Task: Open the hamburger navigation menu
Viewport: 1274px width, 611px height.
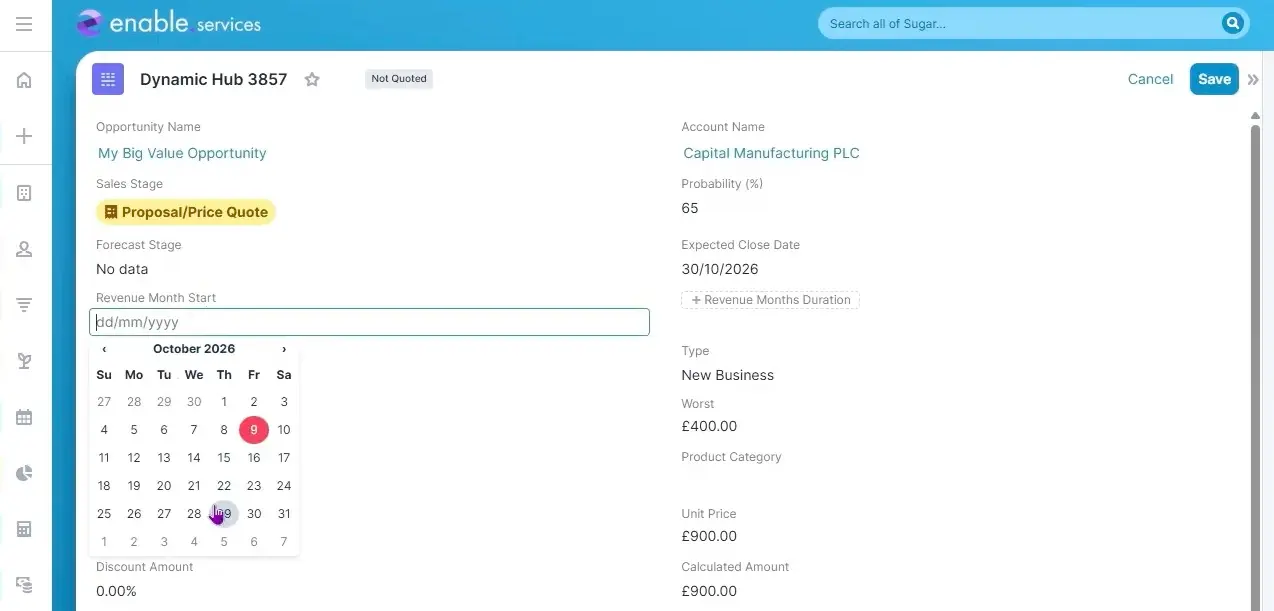Action: click(24, 24)
